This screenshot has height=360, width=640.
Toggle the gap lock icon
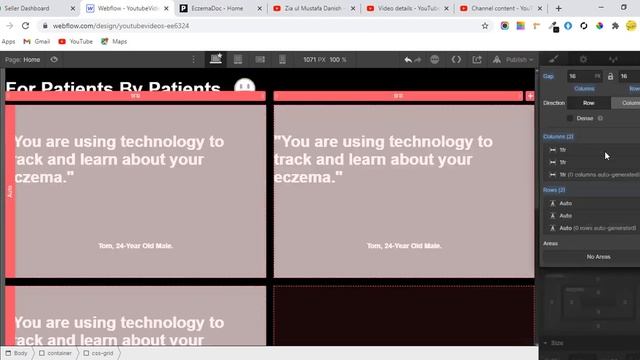point(610,76)
